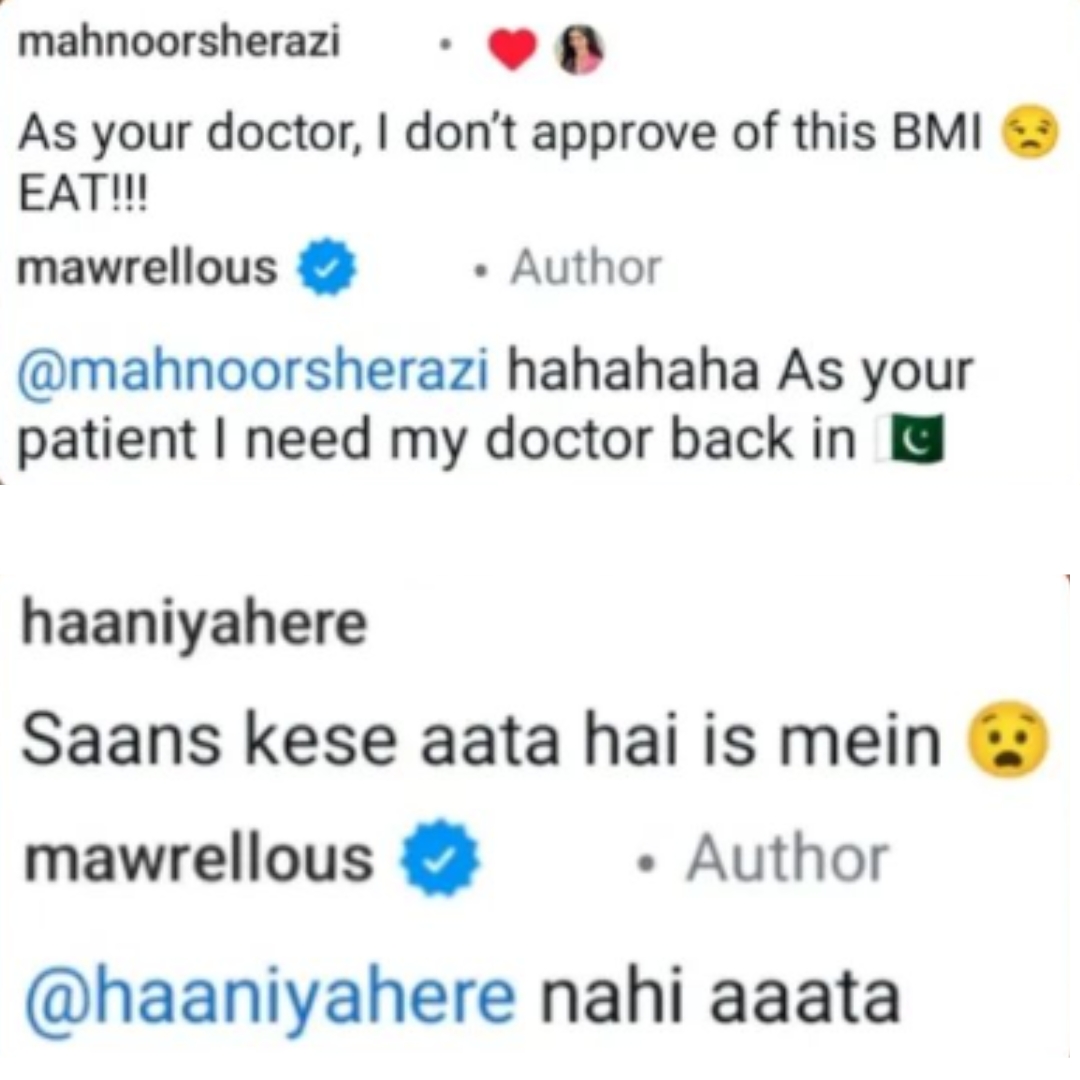This screenshot has width=1080, height=1080.
Task: Follow the @mahnoorsherazi mention link
Action: click(x=253, y=373)
